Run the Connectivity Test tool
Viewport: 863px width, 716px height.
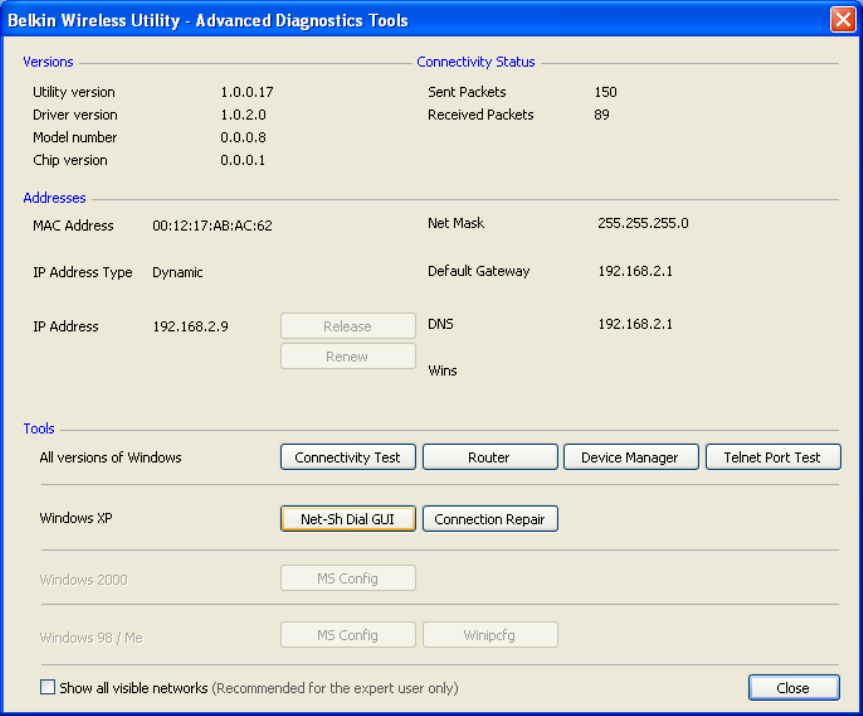coord(348,457)
